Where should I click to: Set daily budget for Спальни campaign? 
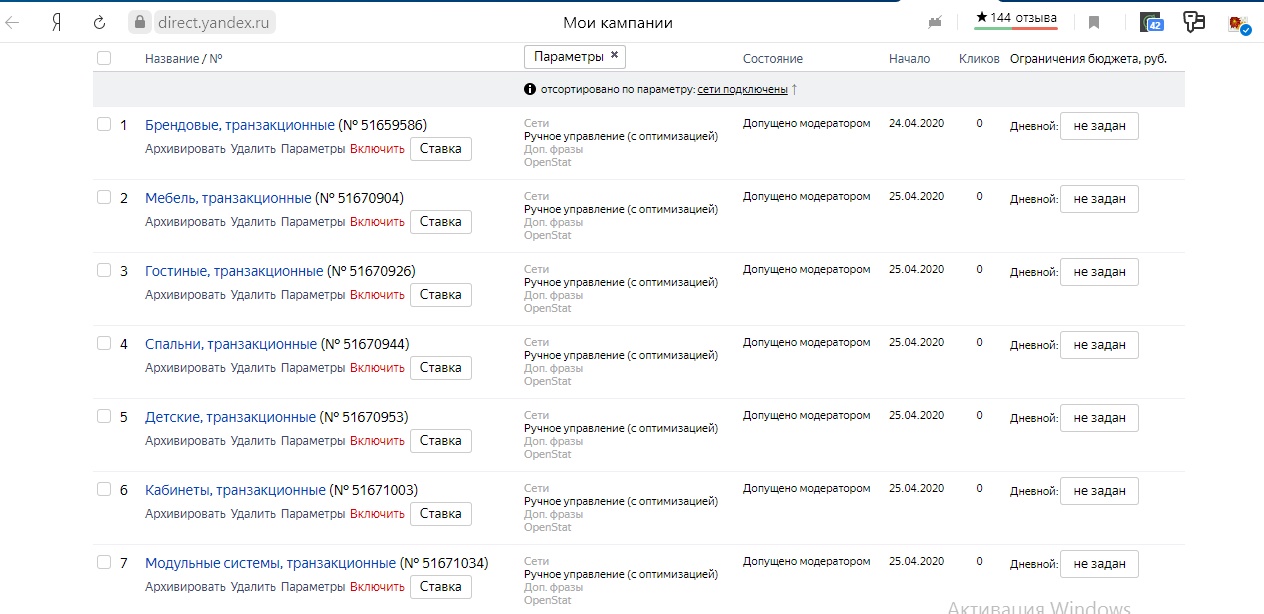coord(1099,345)
